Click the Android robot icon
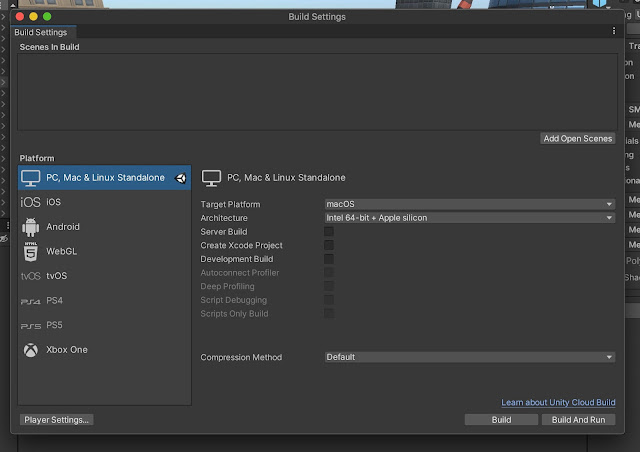The height and width of the screenshot is (452, 640). (31, 227)
